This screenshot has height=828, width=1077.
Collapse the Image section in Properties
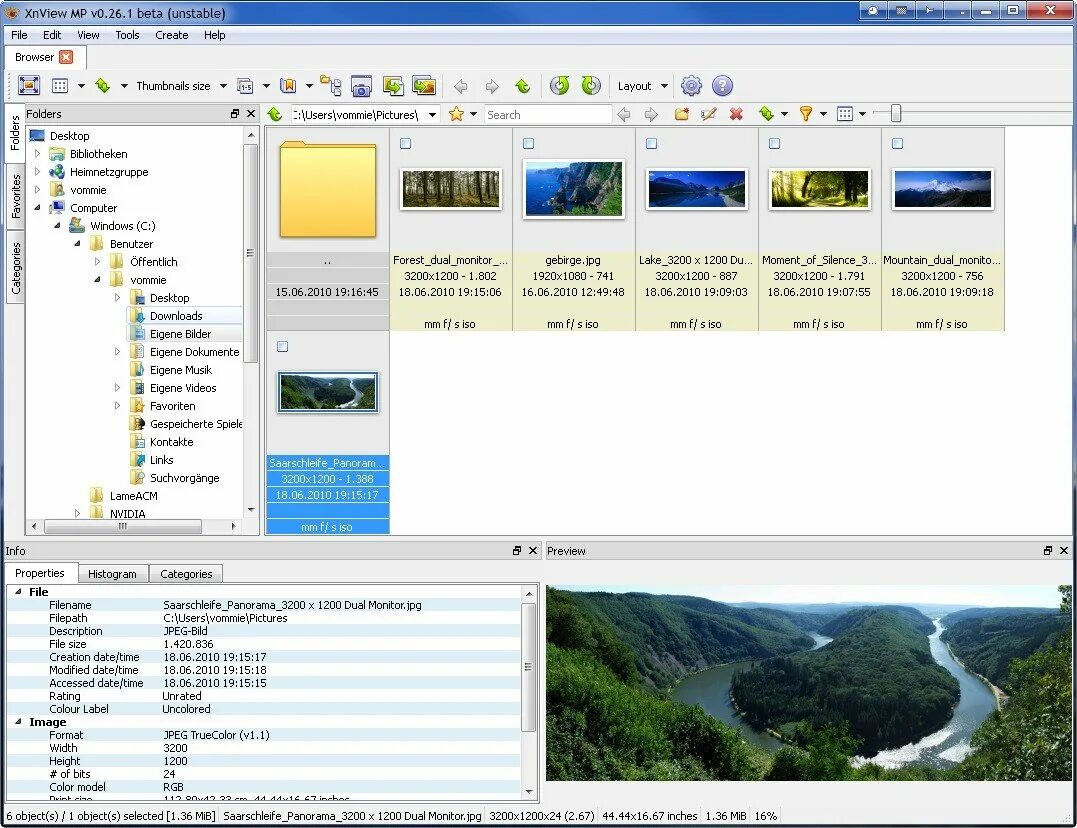point(18,722)
